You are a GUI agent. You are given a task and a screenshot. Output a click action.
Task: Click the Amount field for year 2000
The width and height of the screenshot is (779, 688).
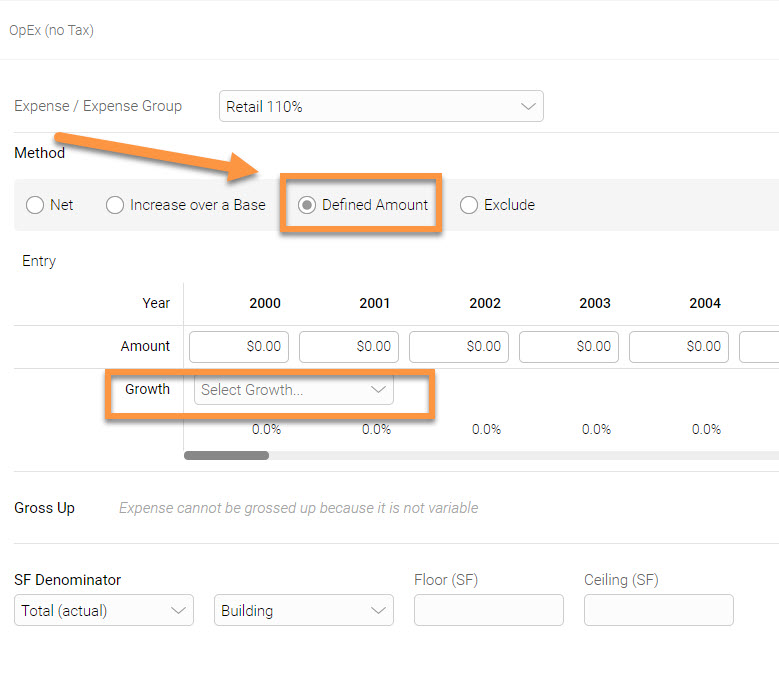click(x=238, y=346)
